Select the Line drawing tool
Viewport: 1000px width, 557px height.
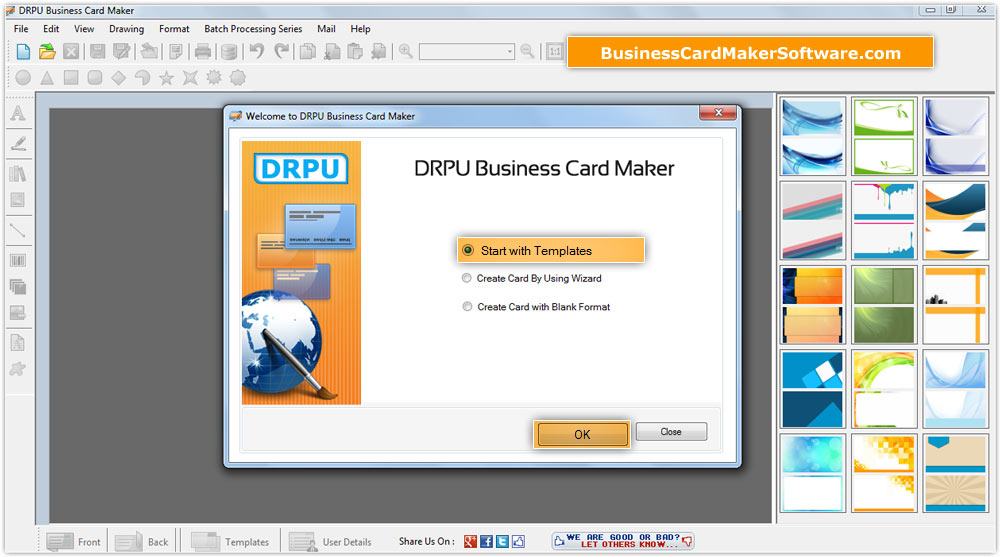pos(18,230)
